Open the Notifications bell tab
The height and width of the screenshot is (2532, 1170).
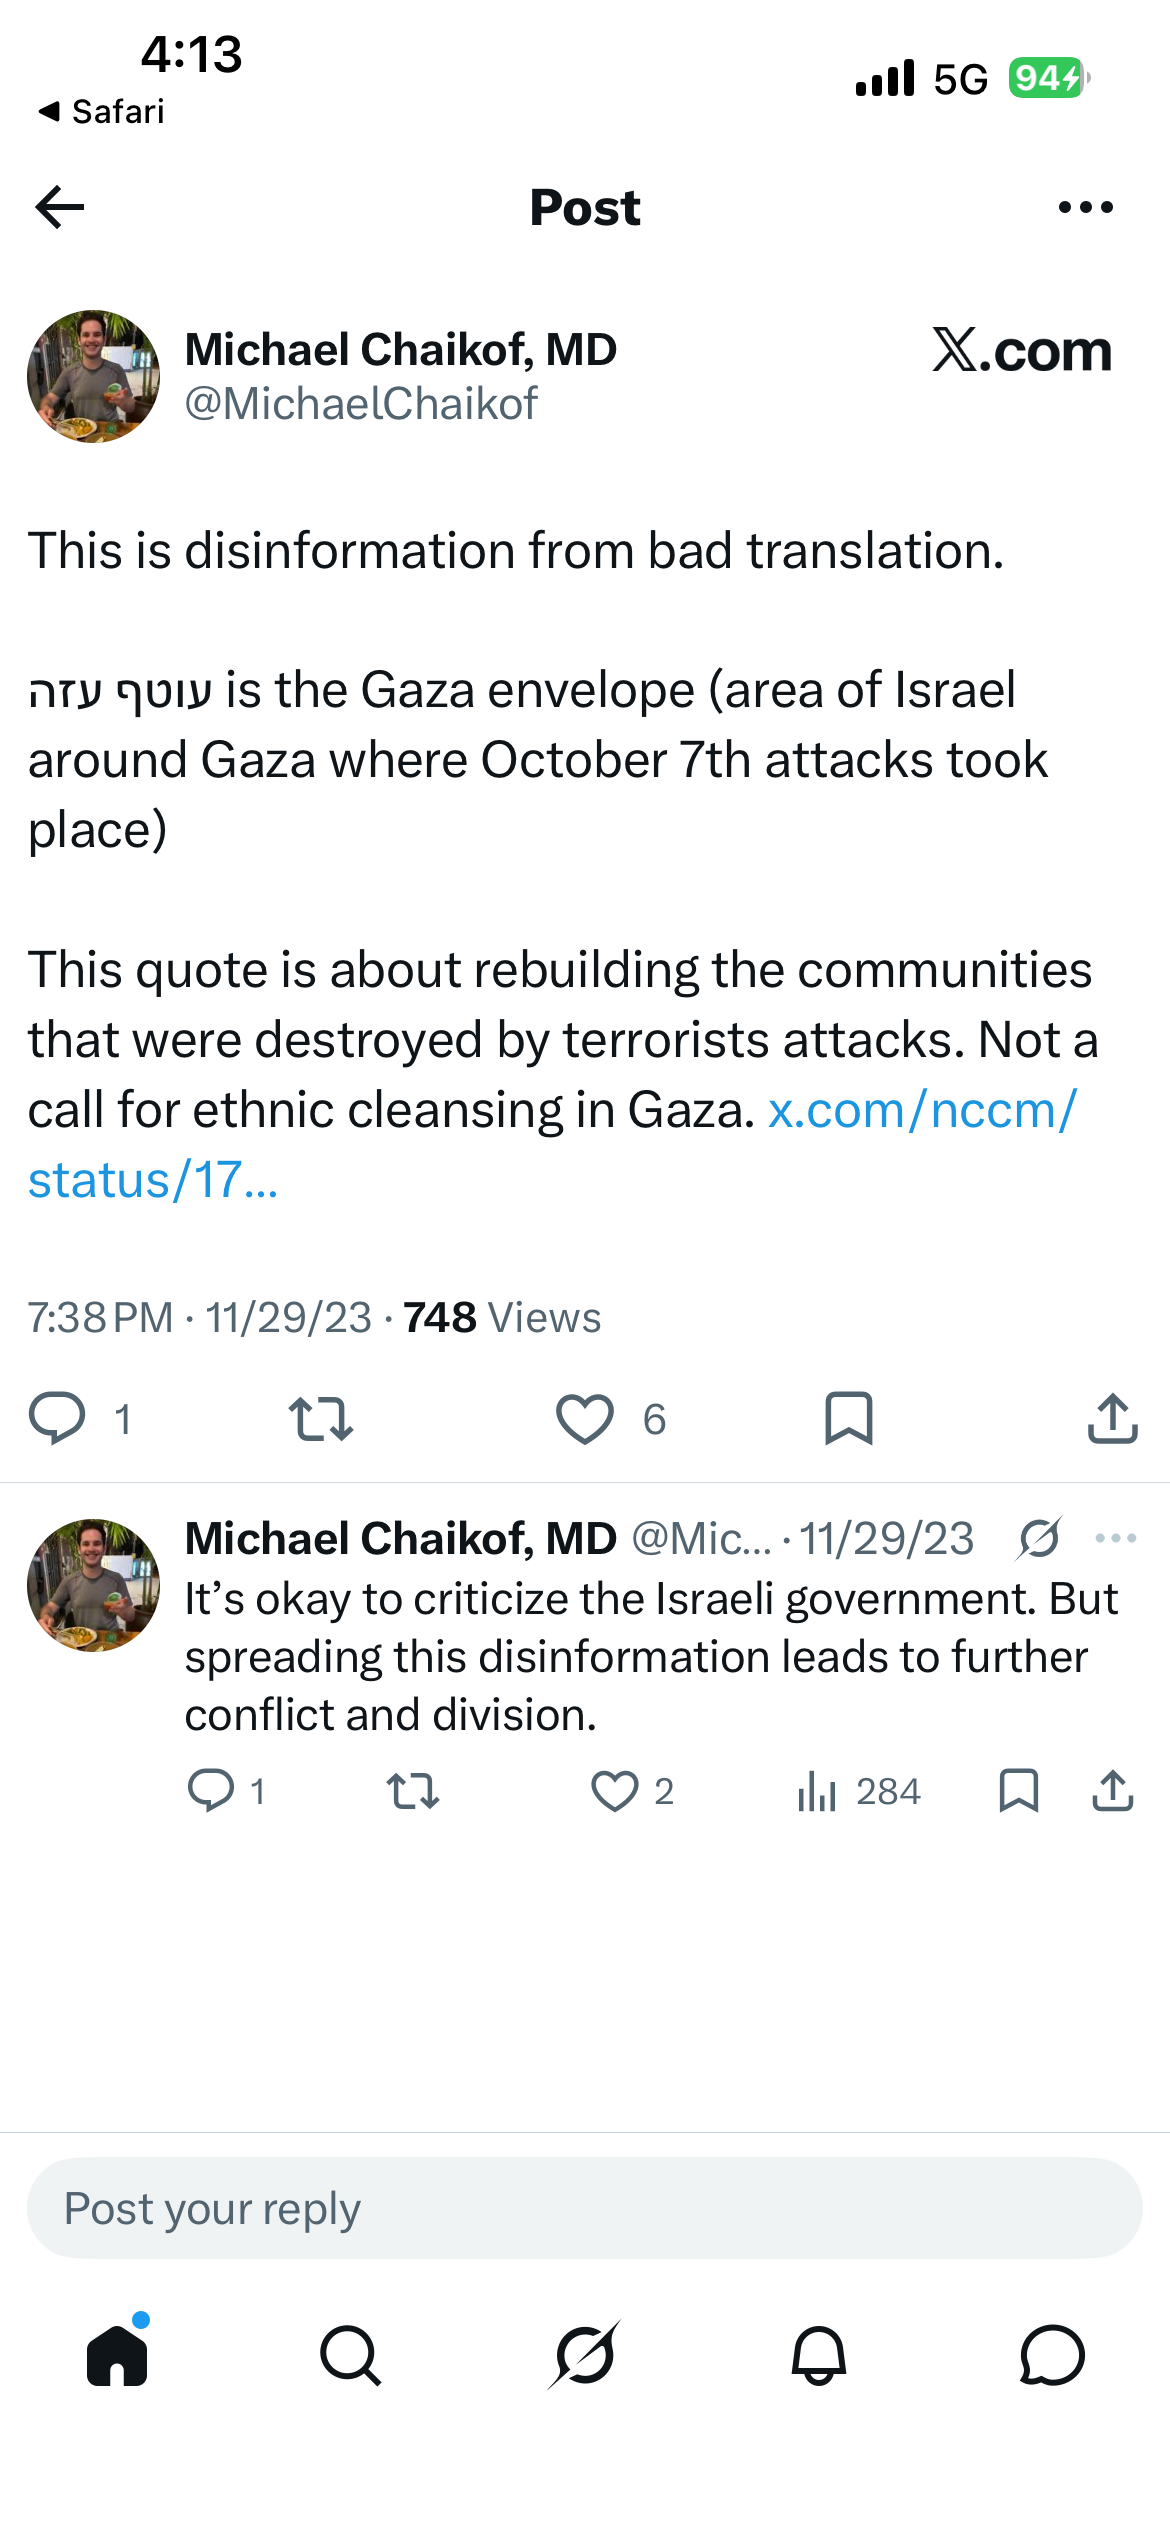tap(819, 2355)
